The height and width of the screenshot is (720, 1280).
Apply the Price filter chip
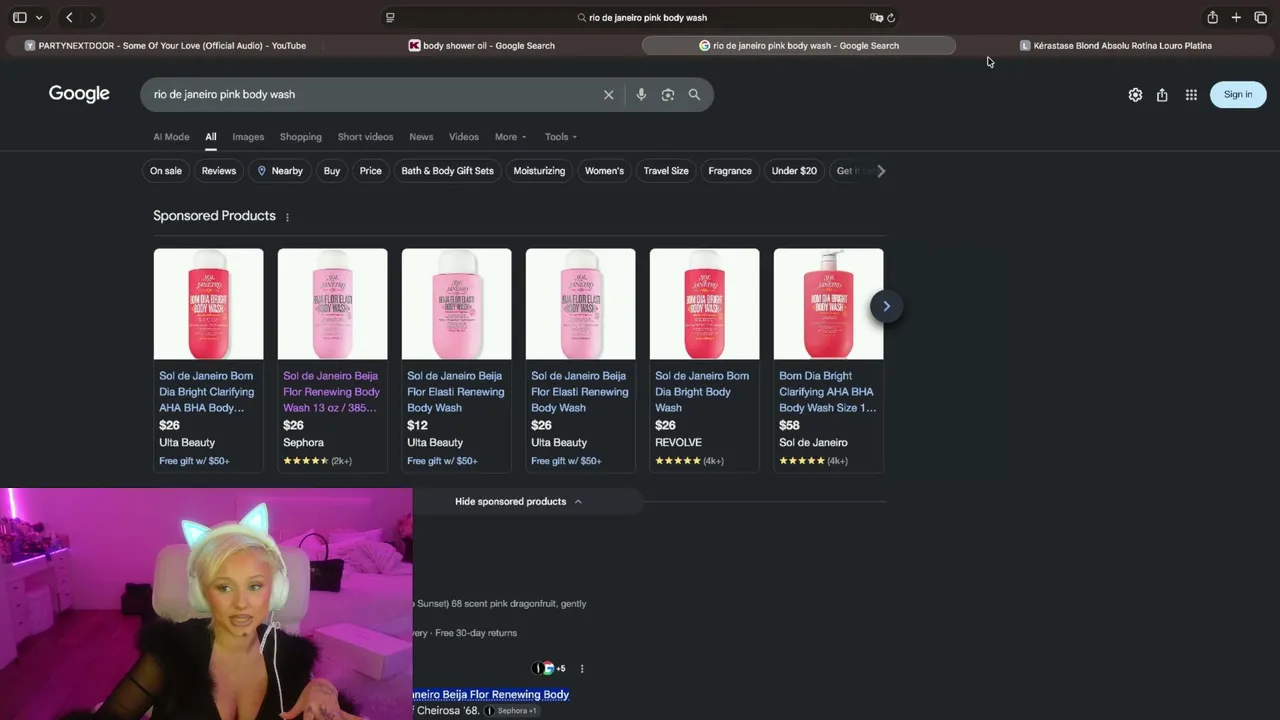(371, 171)
